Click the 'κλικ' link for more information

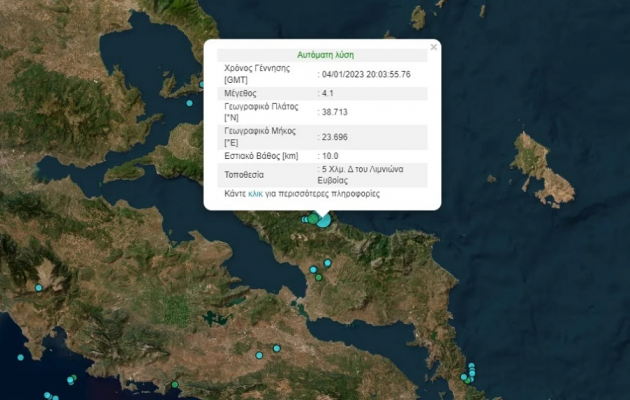(x=254, y=194)
